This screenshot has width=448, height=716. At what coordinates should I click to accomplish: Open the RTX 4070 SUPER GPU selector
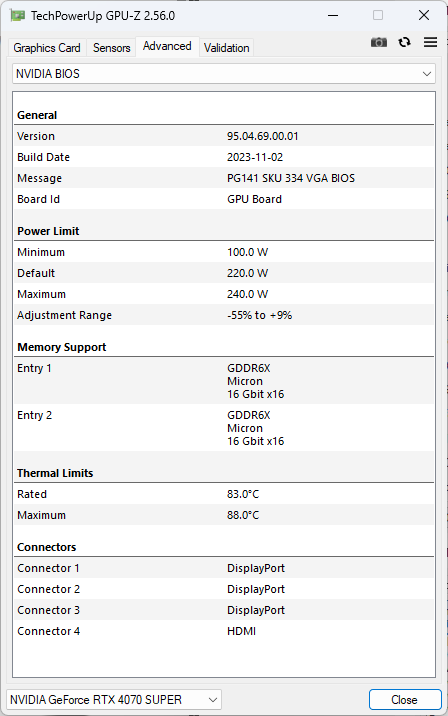click(x=114, y=700)
